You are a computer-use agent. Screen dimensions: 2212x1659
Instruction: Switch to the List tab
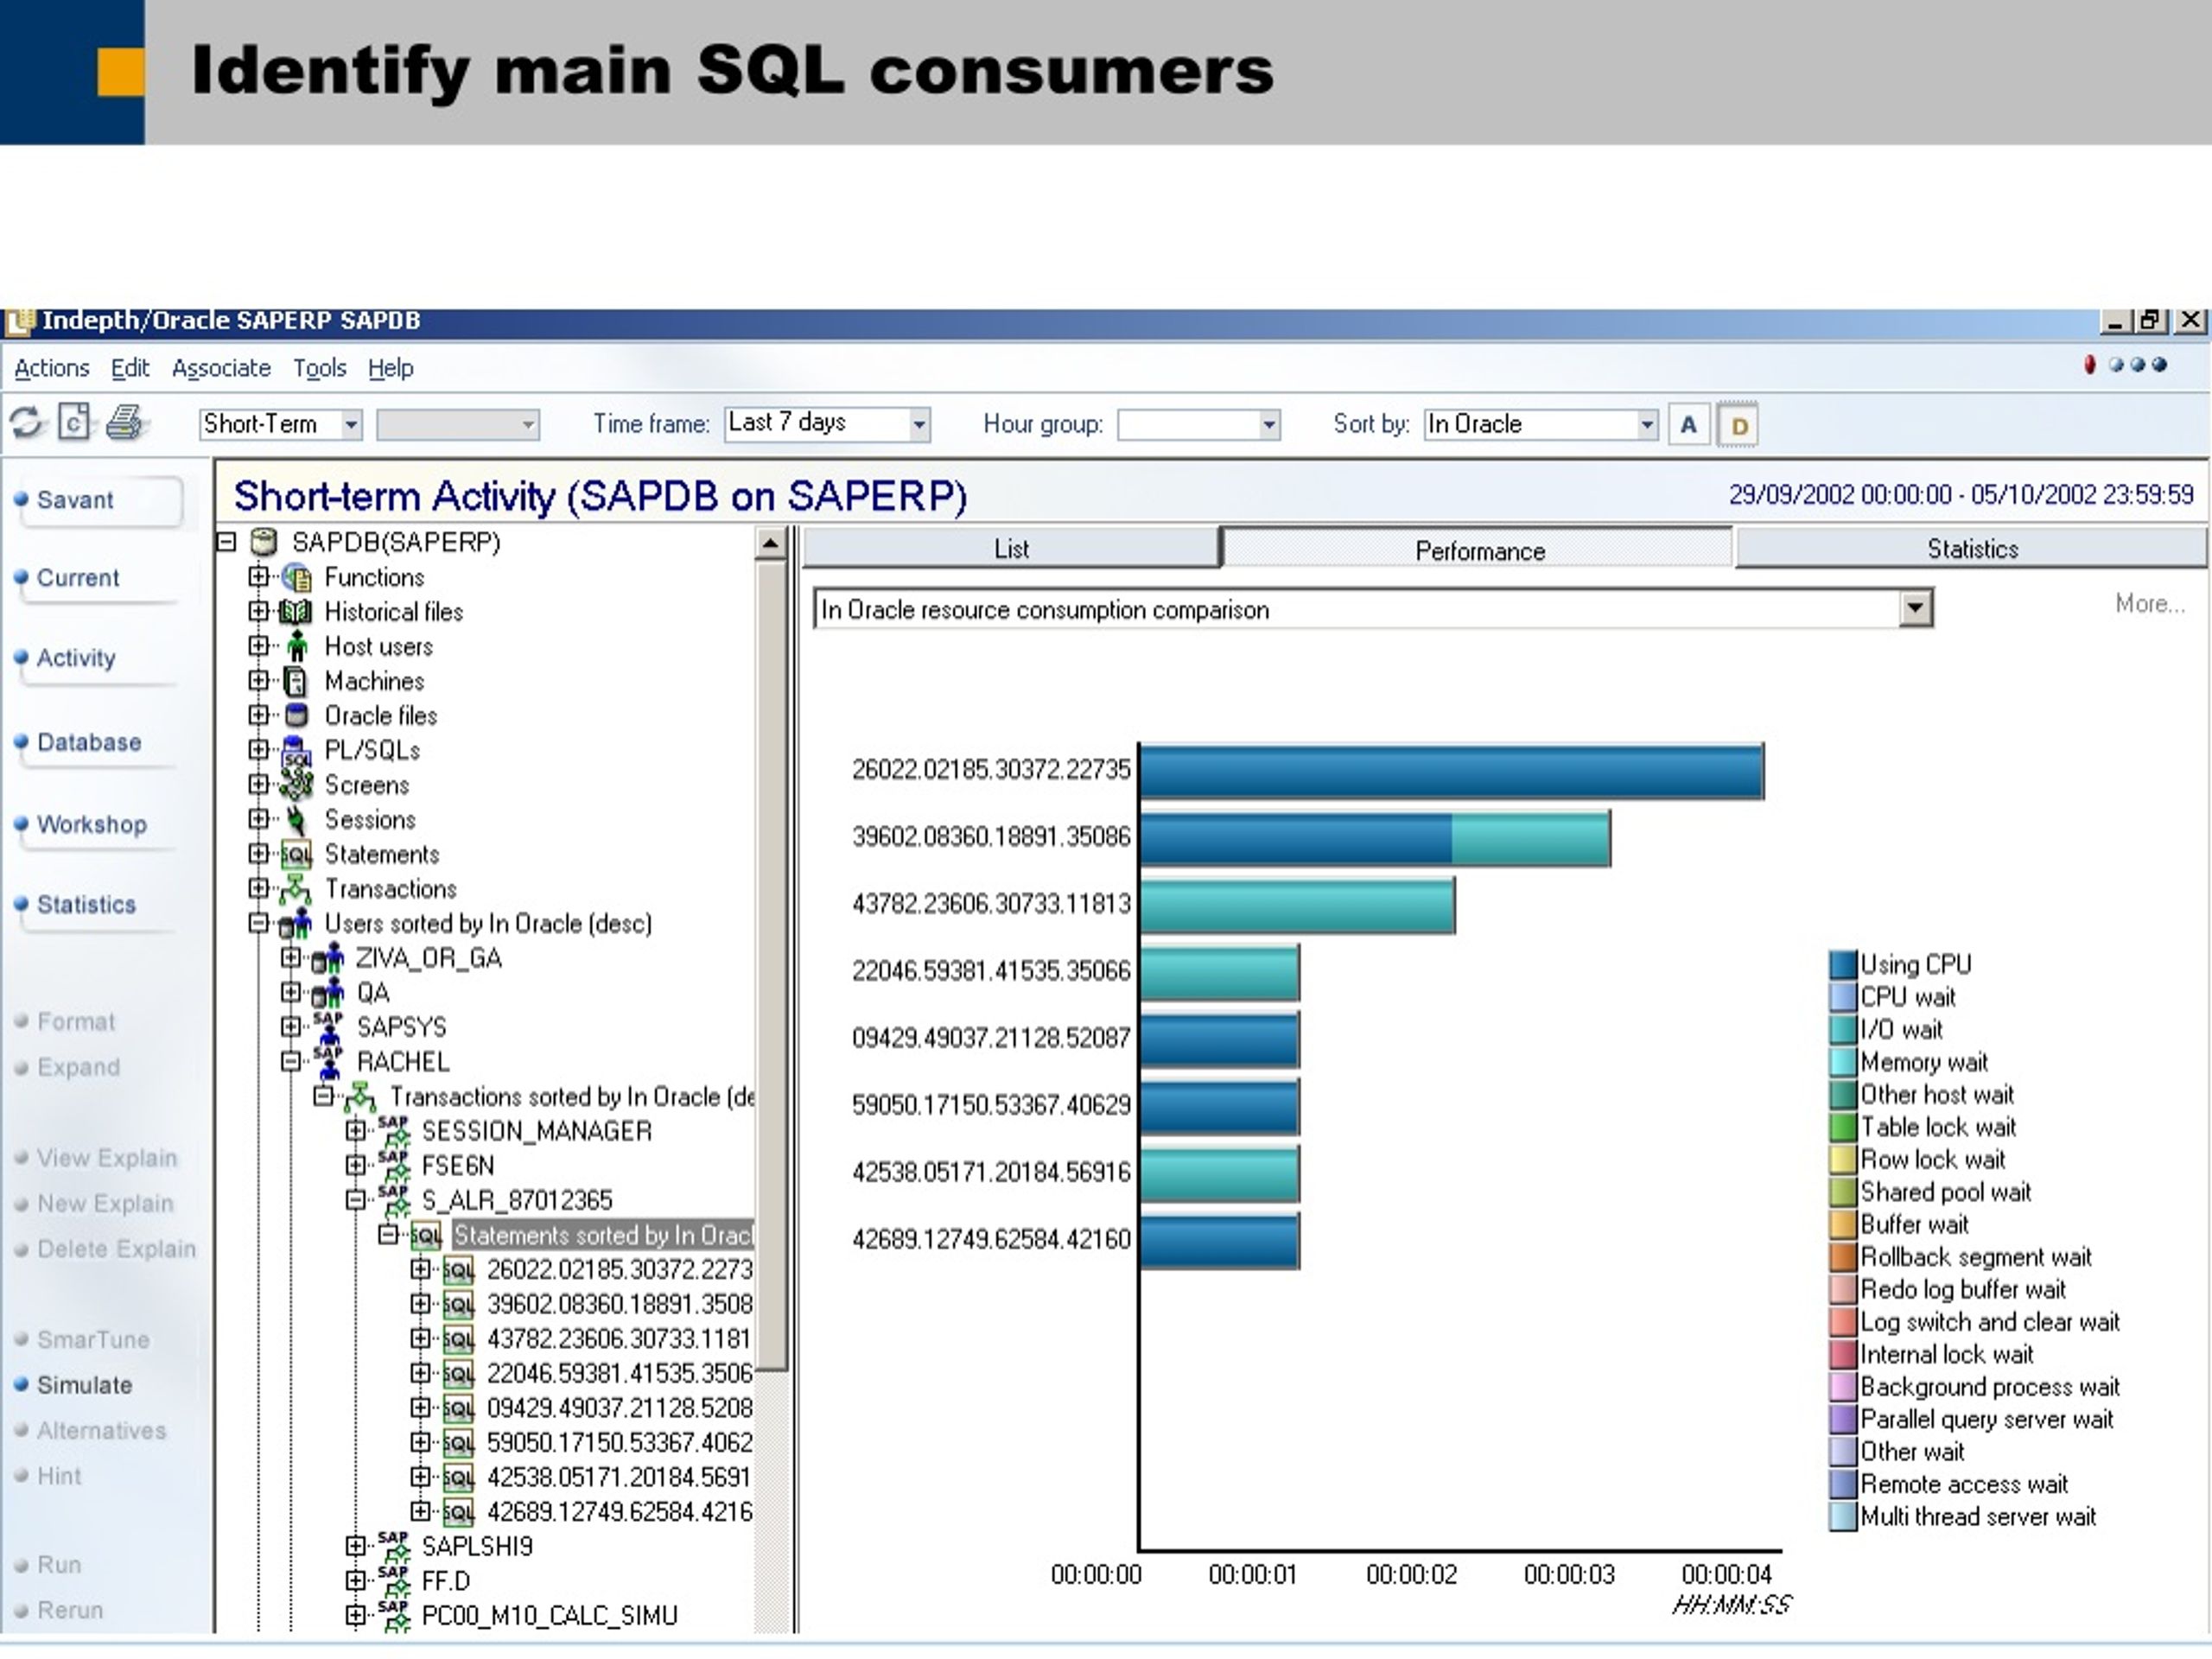1011,548
